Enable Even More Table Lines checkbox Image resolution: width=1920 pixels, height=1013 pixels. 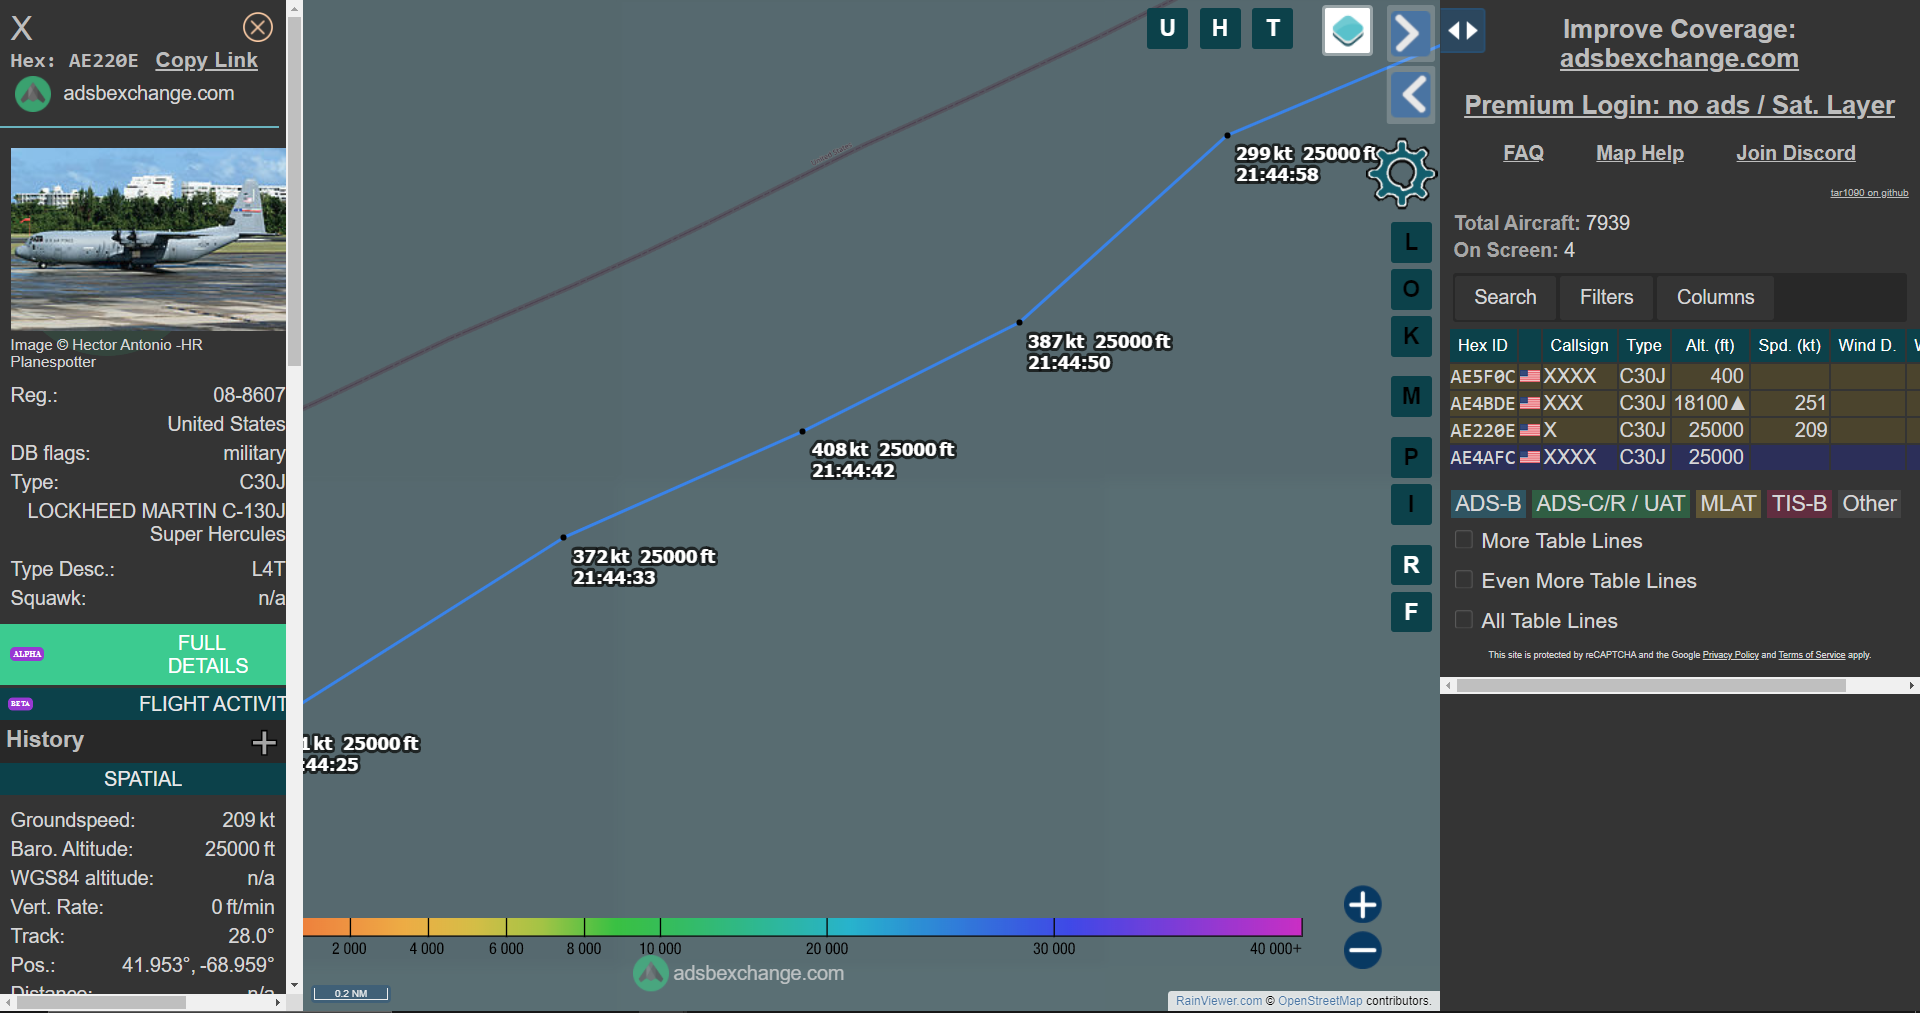click(x=1463, y=580)
